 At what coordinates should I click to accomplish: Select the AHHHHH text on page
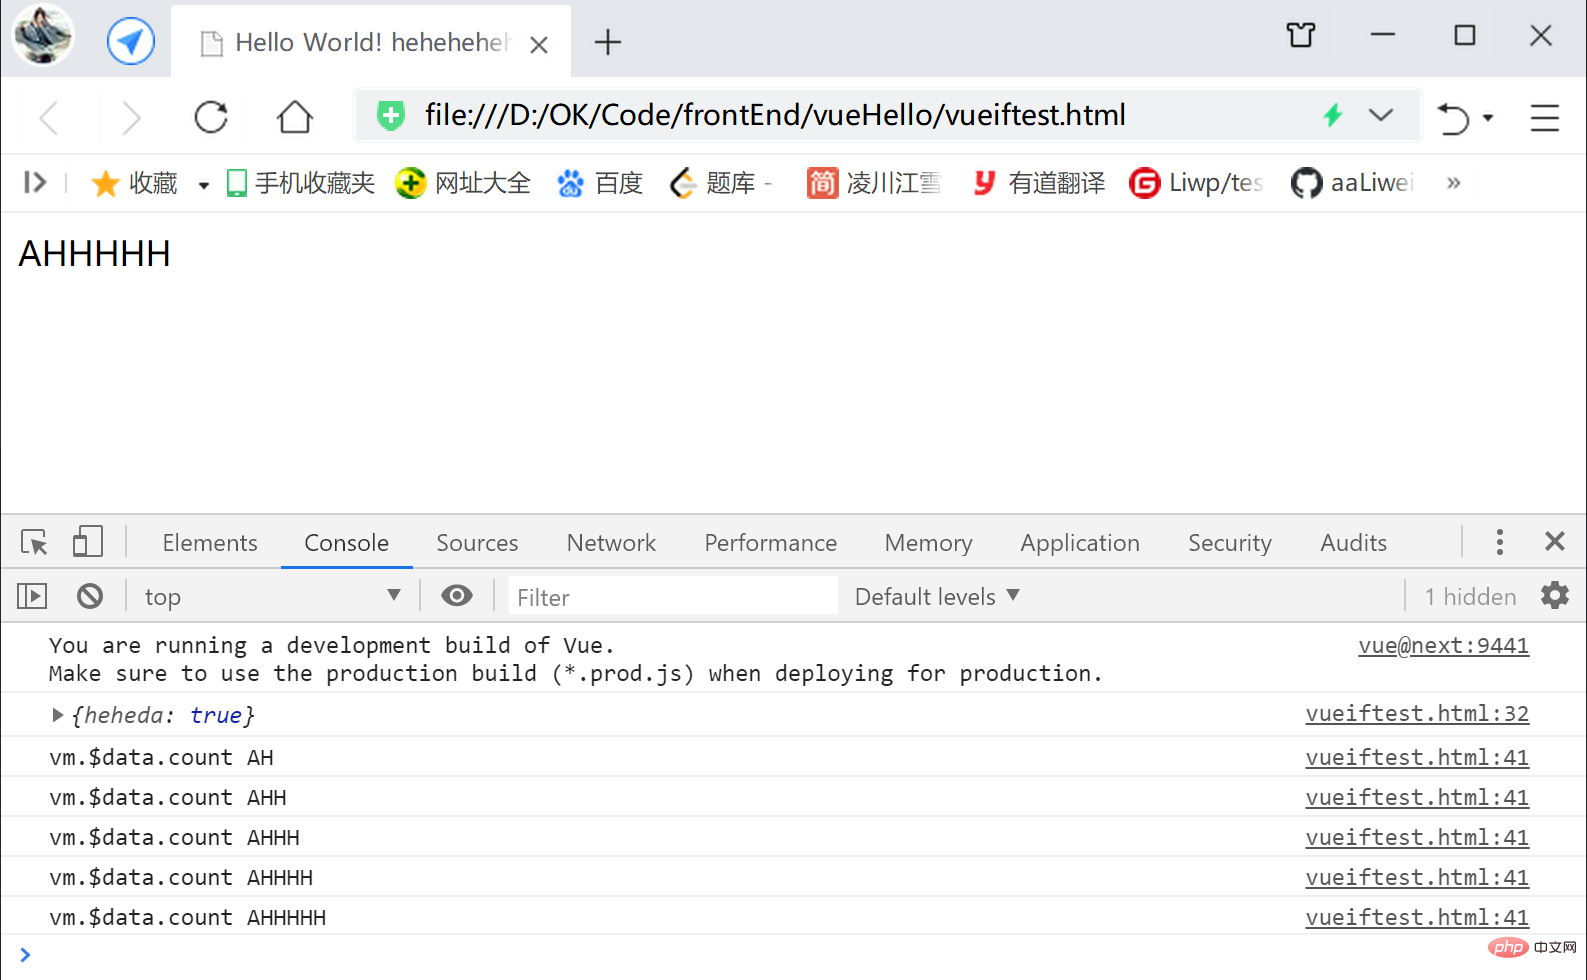(x=95, y=254)
